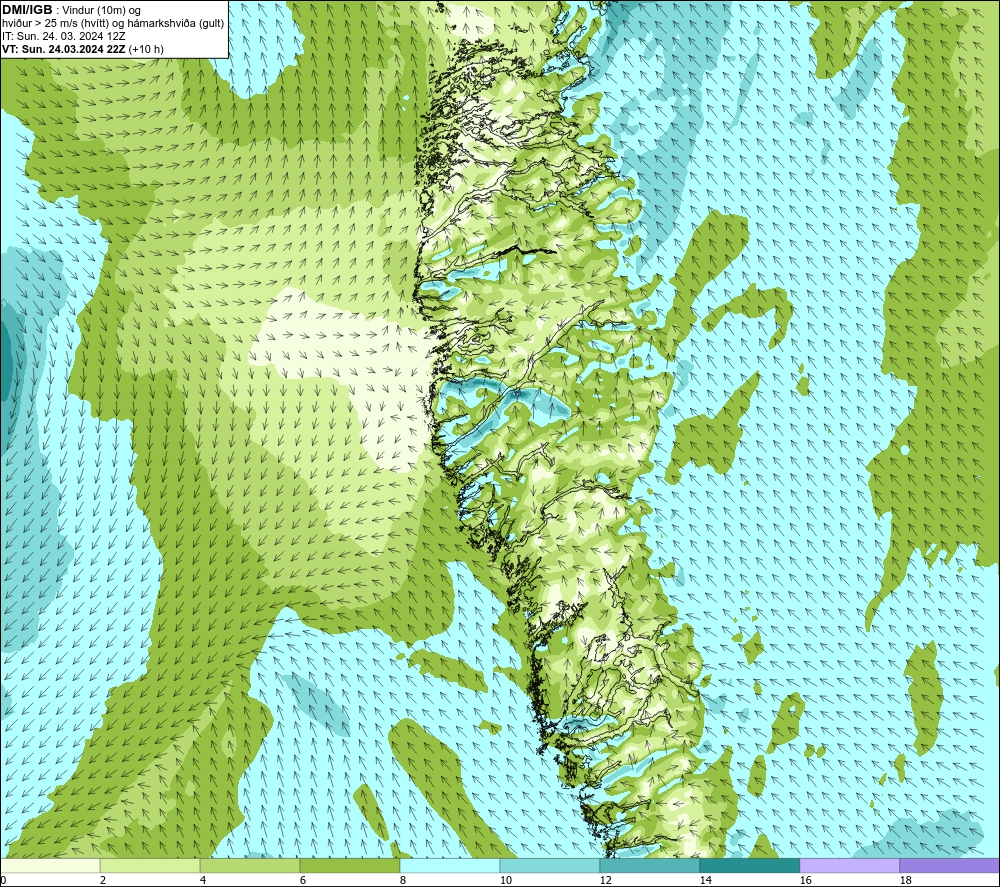The width and height of the screenshot is (1000, 887).
Task: Click the "IT: Sun. 24. 03. 2024 12Z" line
Action: click(63, 36)
